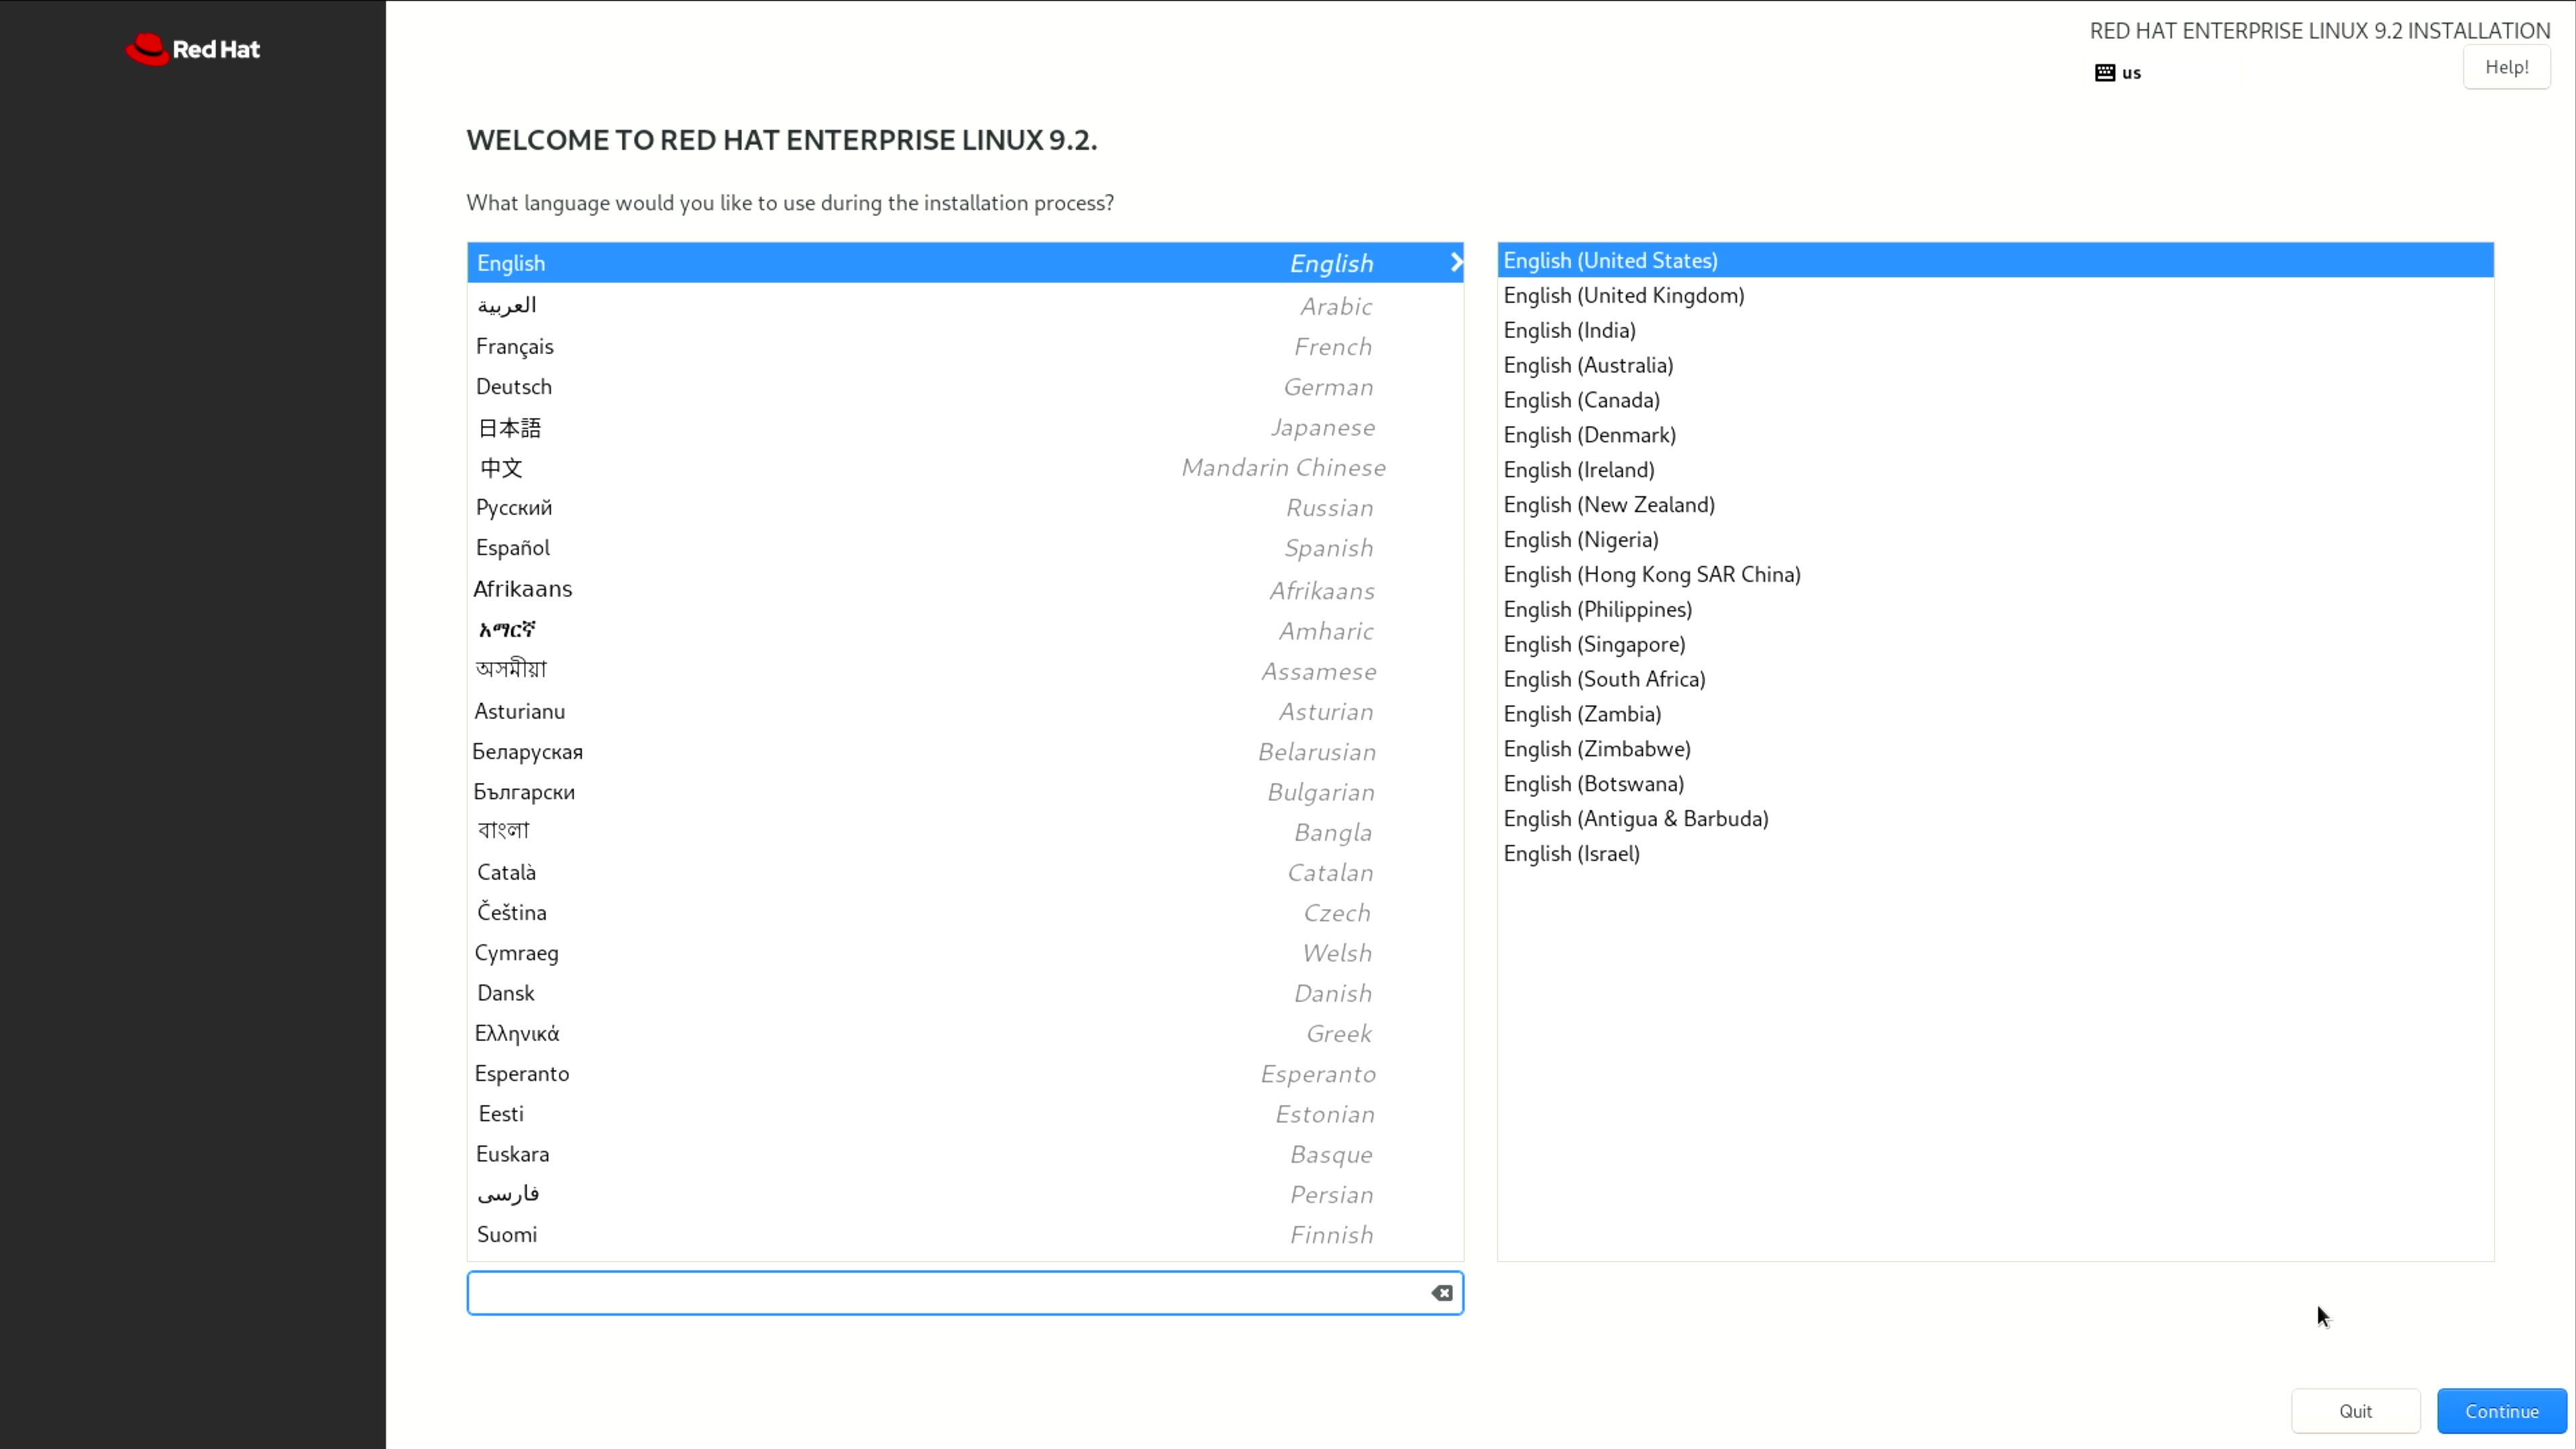The width and height of the screenshot is (2576, 1449).
Task: Pick English (Australia) locale
Action: point(1995,365)
